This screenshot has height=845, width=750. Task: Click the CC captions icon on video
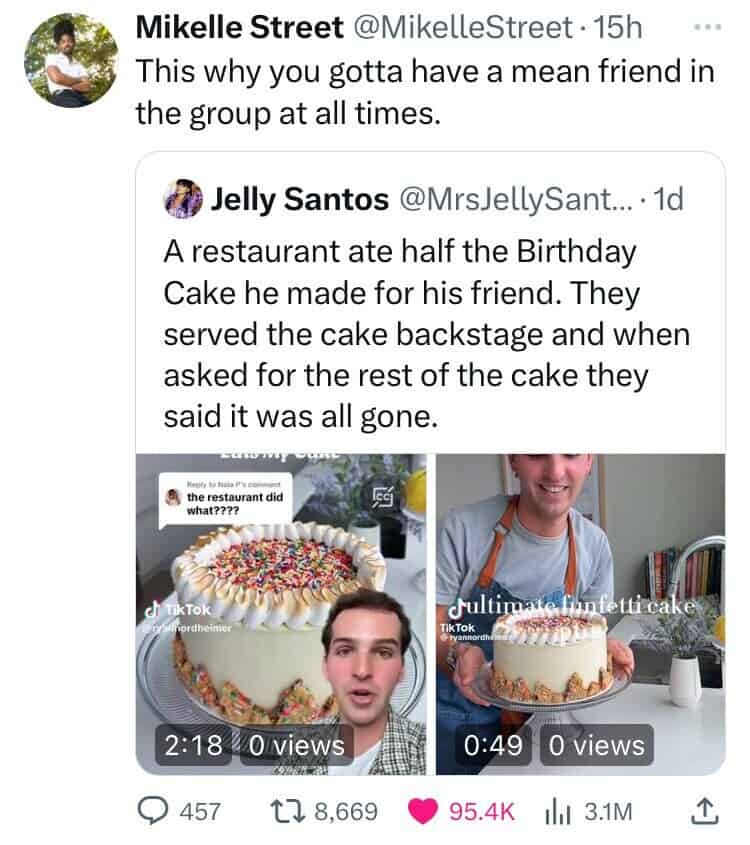[384, 496]
